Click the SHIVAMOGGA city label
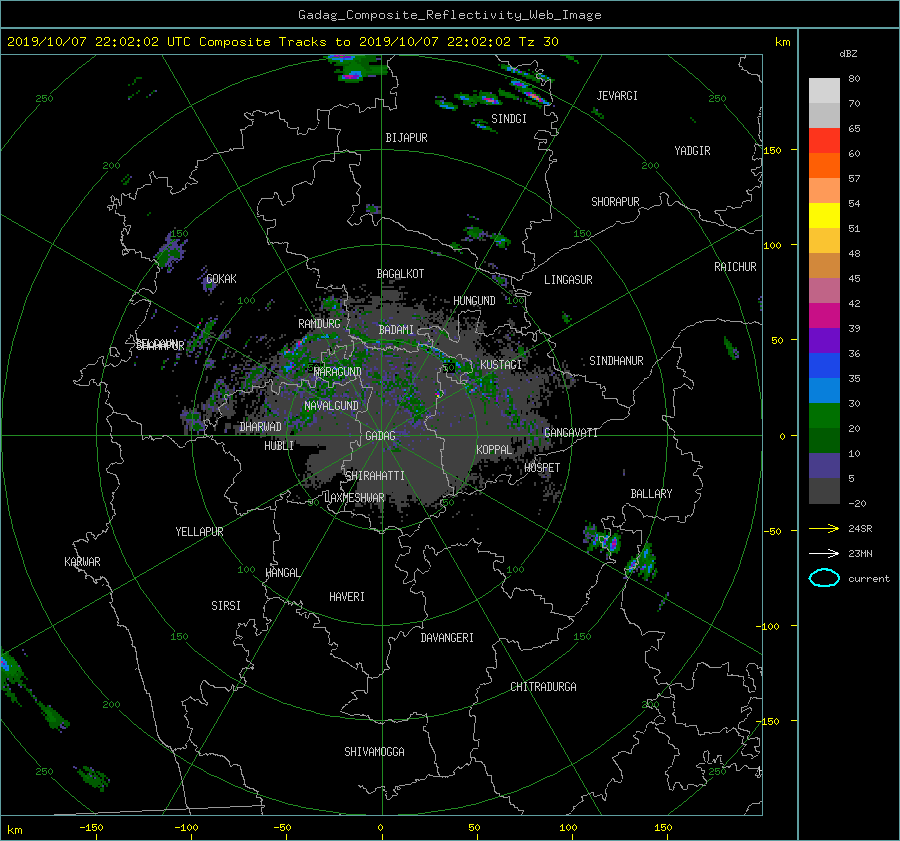Viewport: 900px width, 841px height. point(374,752)
